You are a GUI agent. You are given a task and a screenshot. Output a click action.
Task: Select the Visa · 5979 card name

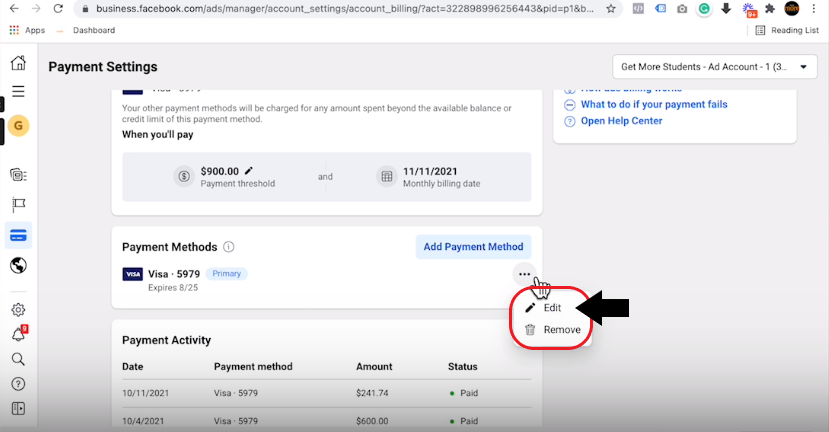pos(174,274)
